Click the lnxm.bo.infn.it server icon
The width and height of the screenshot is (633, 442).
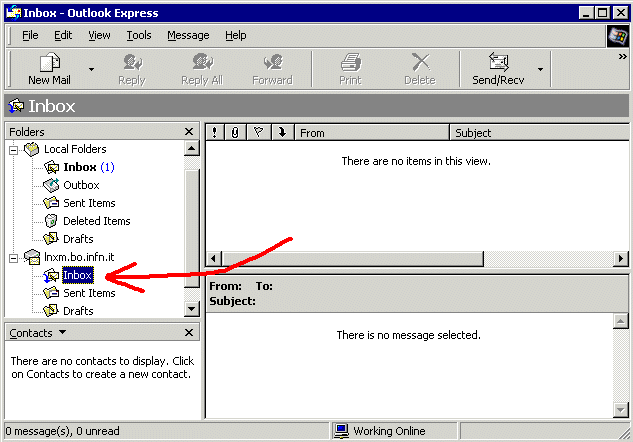(32, 257)
